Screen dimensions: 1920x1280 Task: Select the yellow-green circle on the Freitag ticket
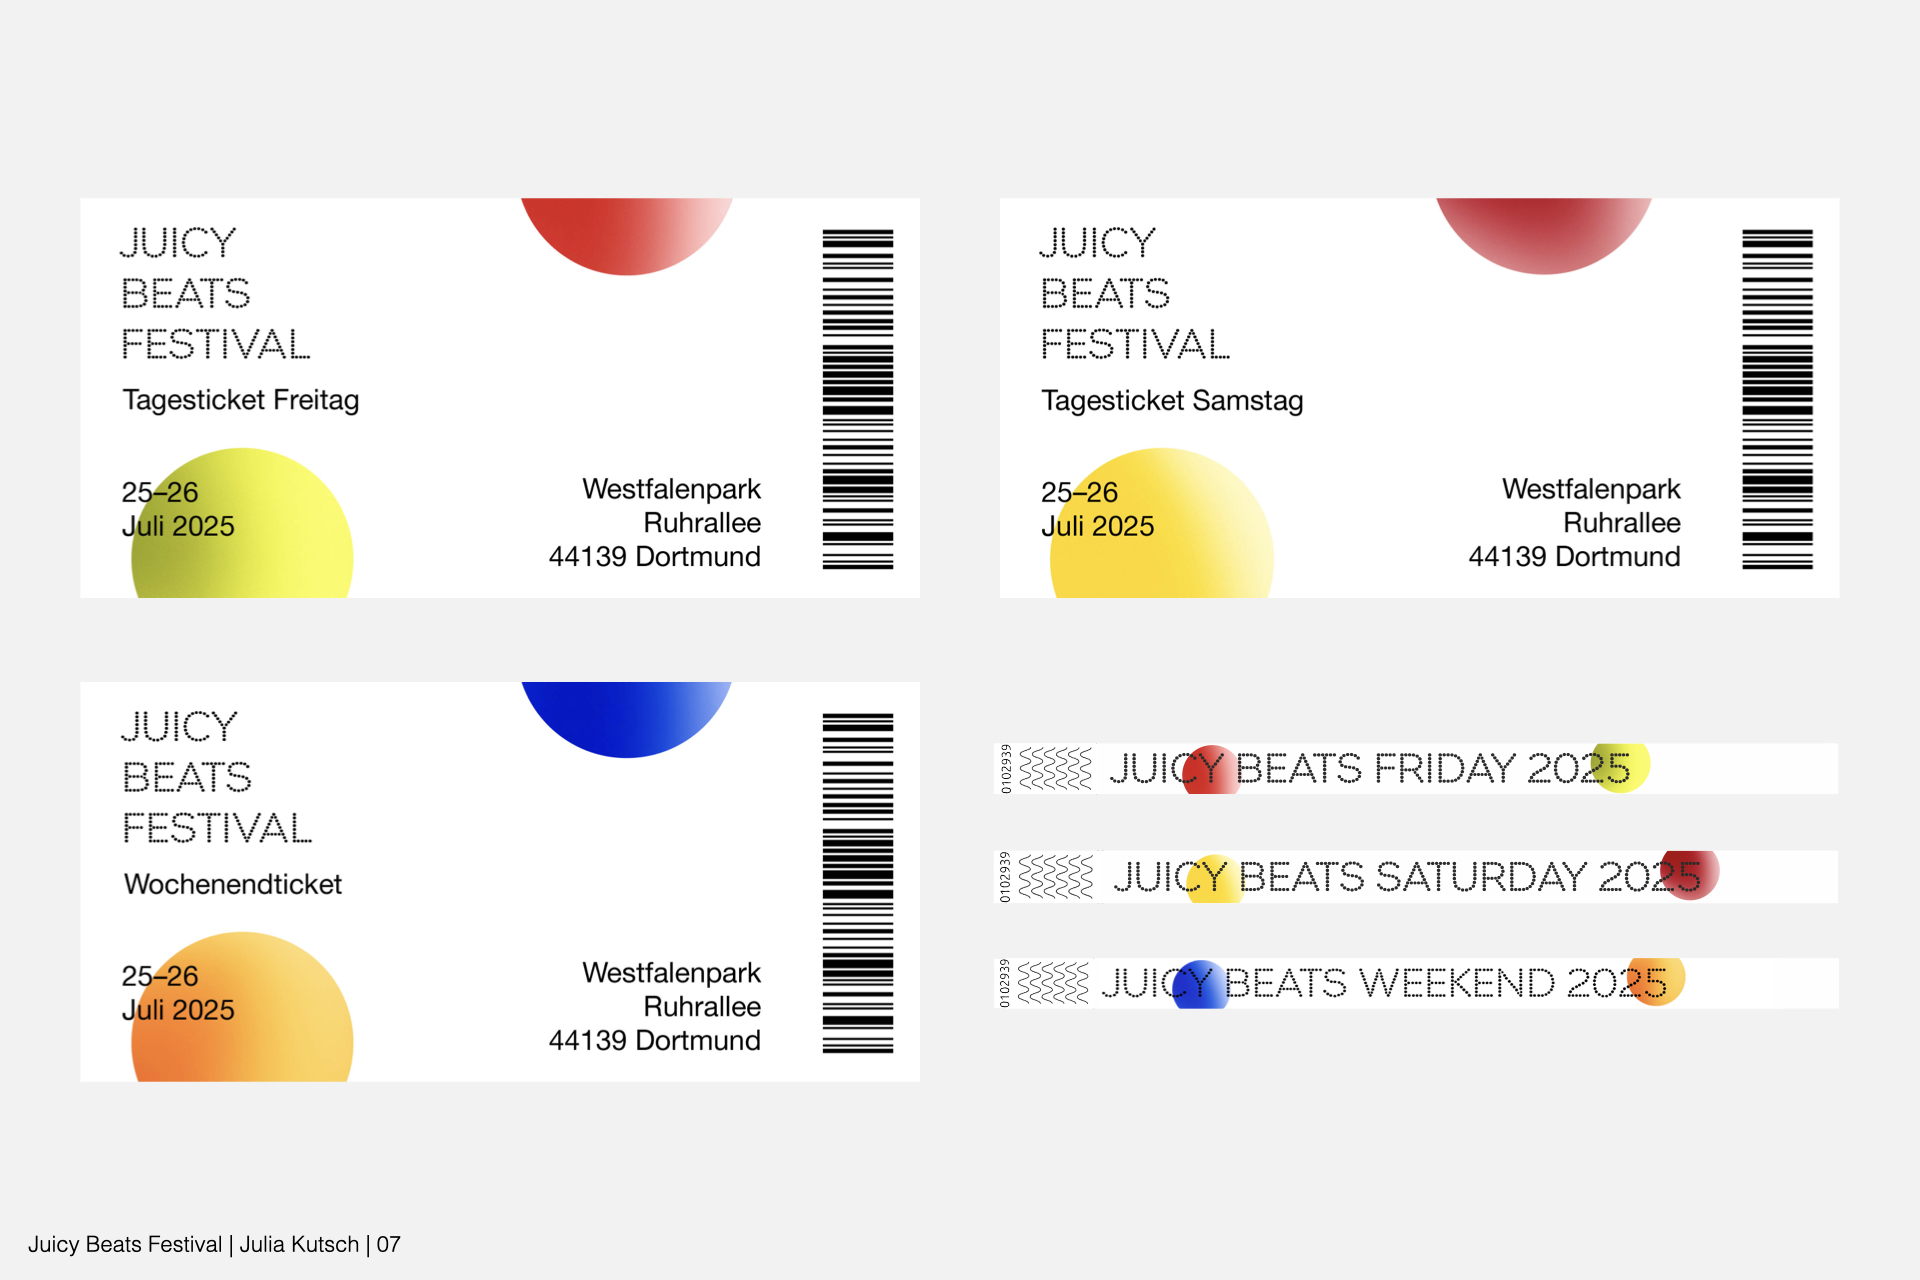tap(242, 523)
